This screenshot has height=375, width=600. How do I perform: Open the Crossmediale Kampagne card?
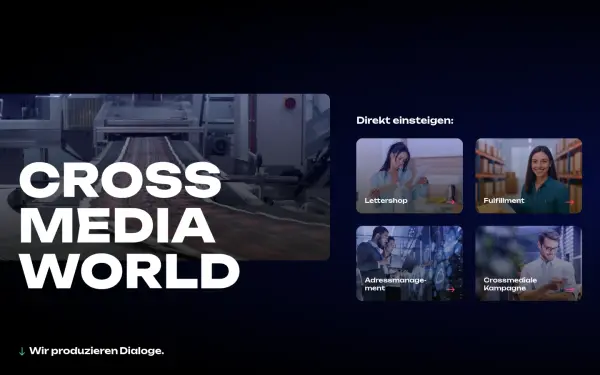[x=528, y=263]
